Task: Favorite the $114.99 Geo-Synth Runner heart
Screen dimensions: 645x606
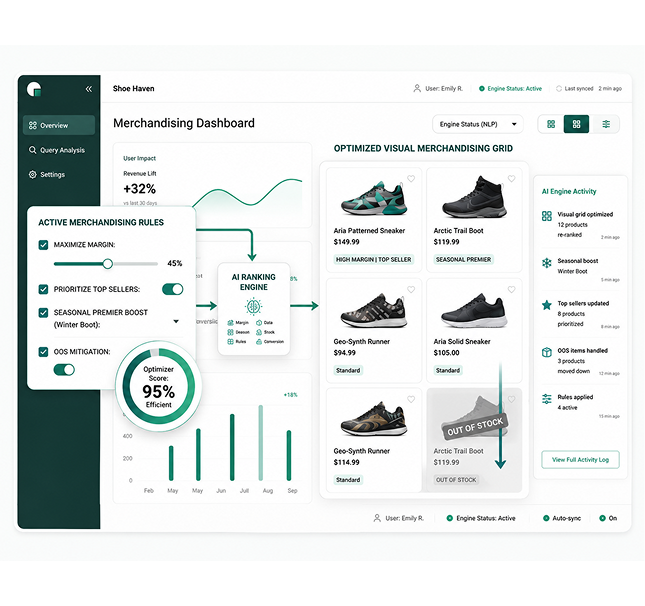Action: pyautogui.click(x=411, y=399)
